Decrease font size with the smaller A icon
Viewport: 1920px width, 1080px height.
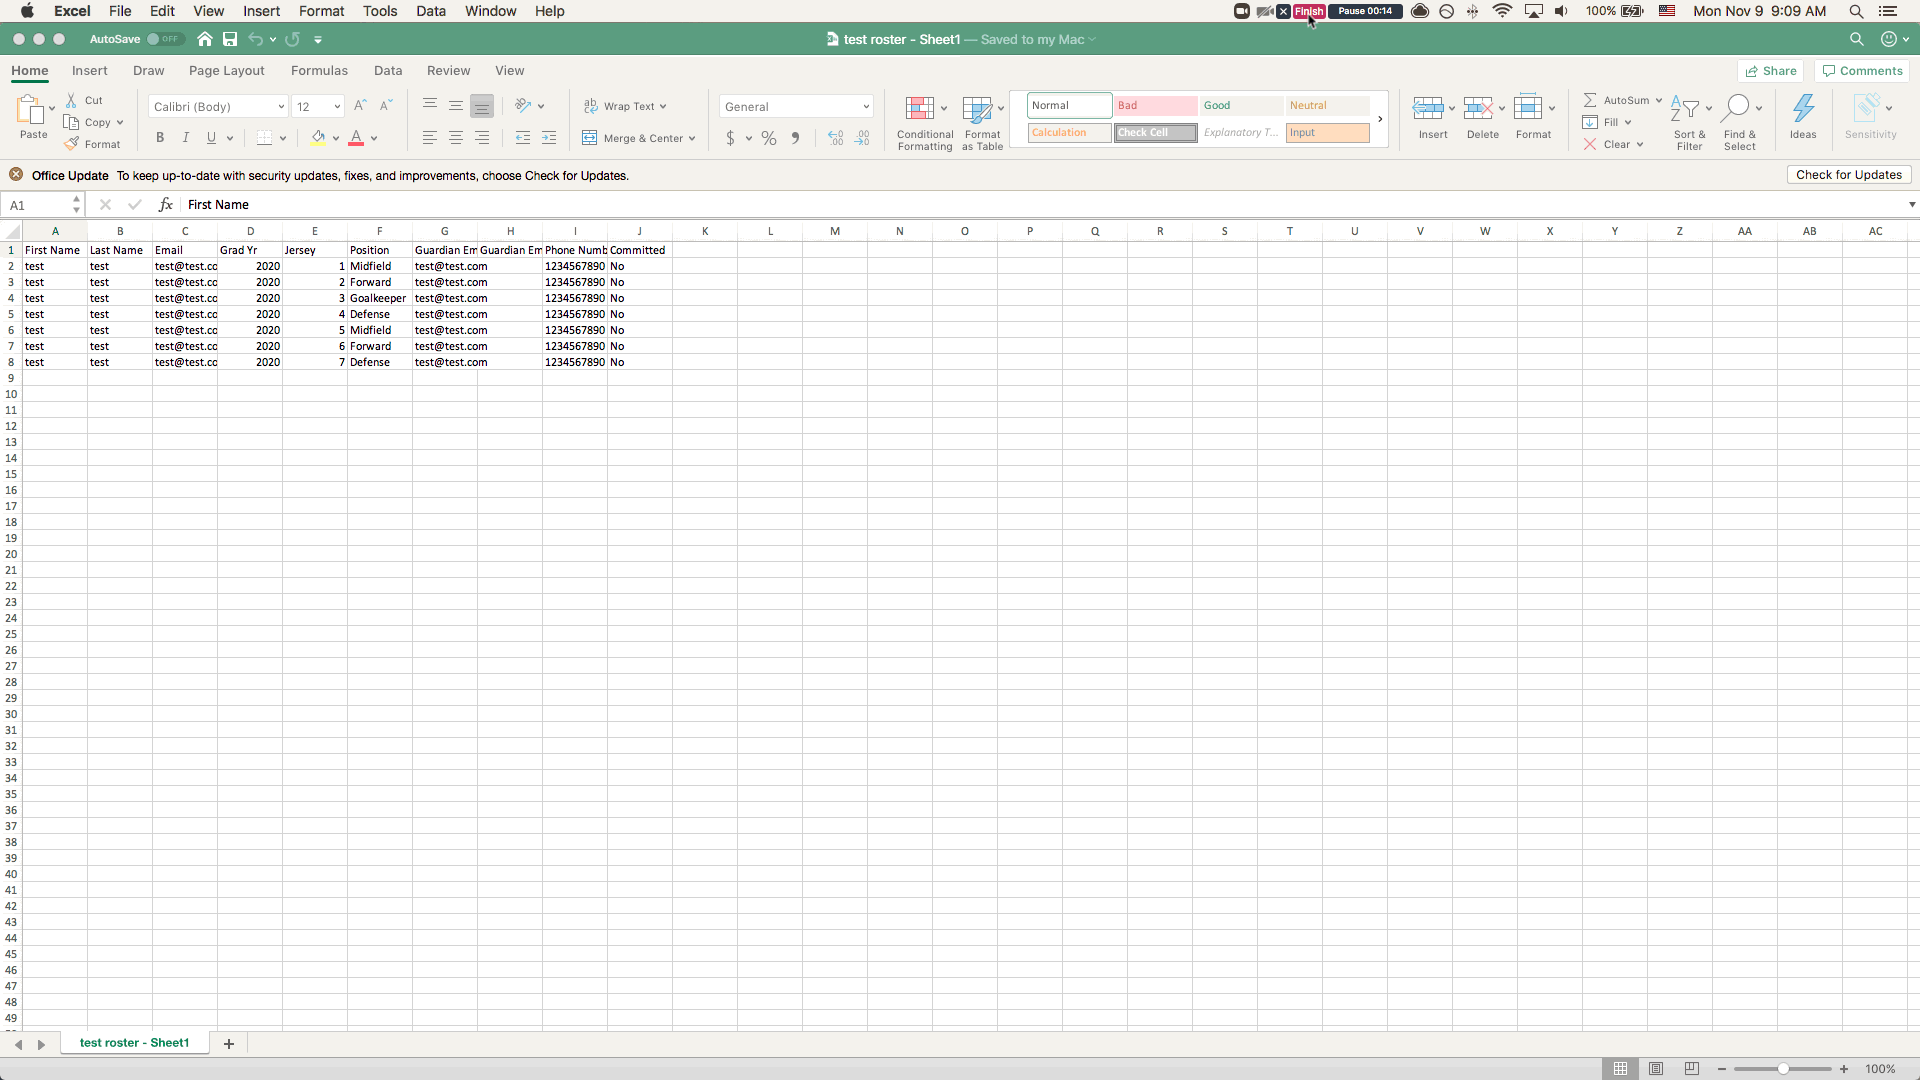click(x=386, y=106)
